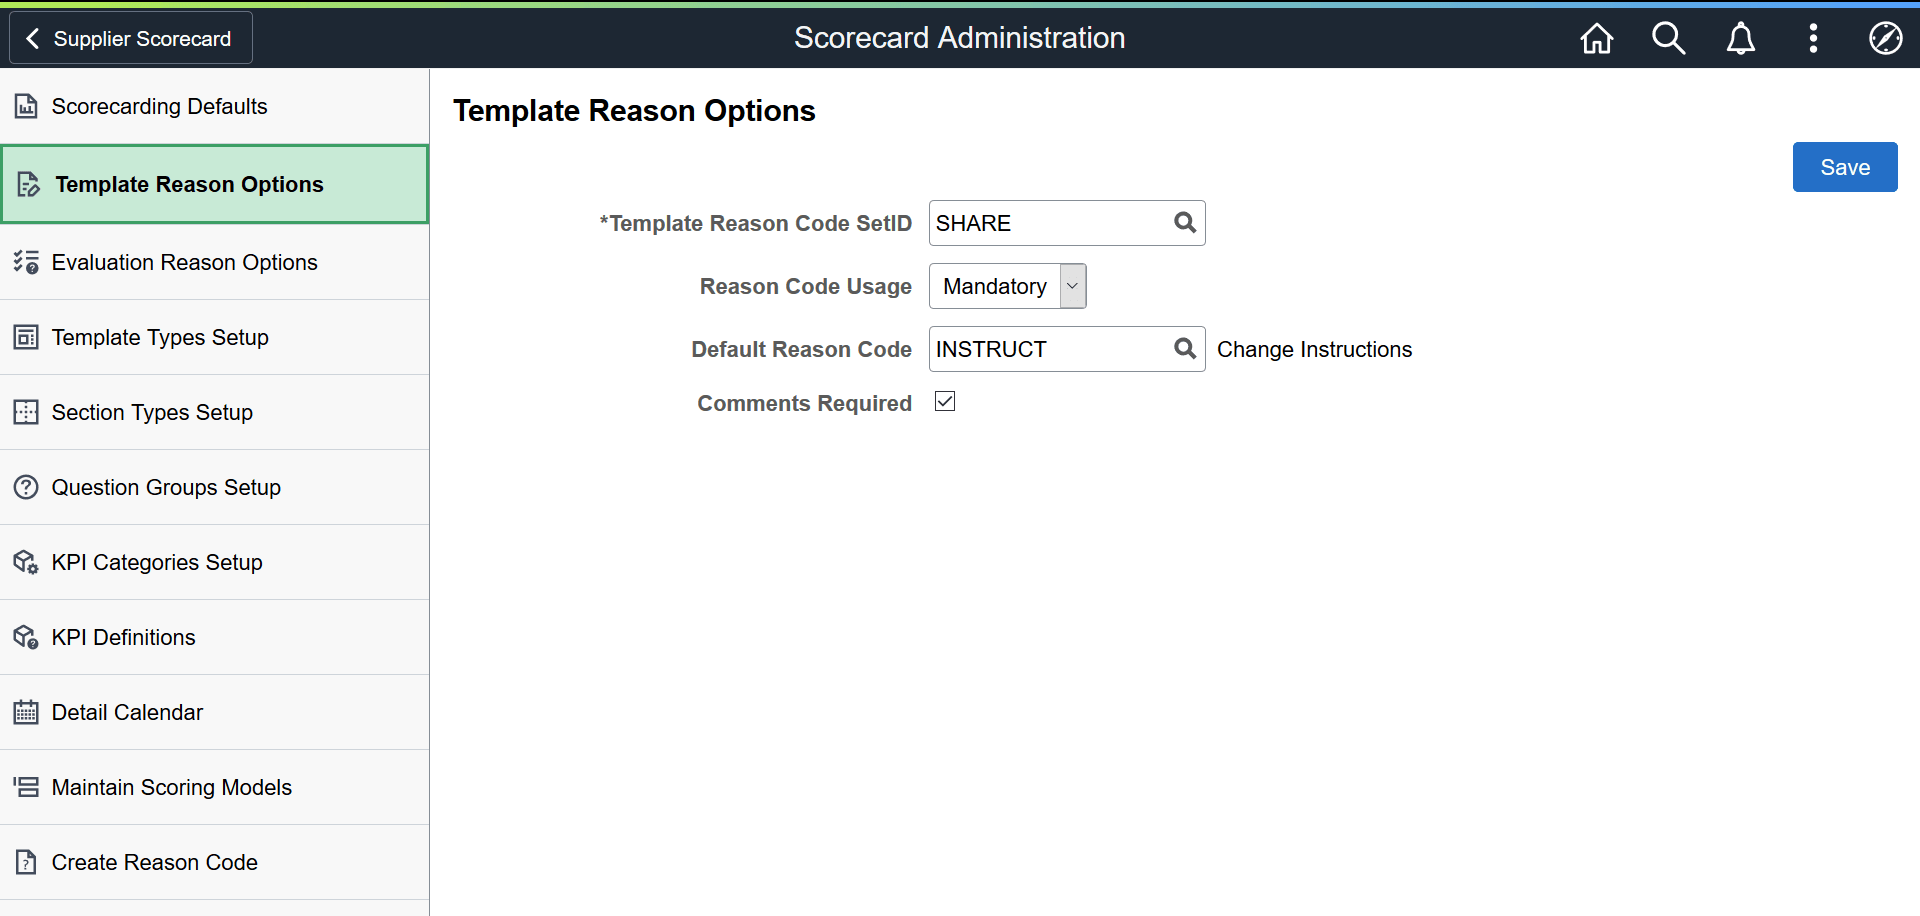This screenshot has height=916, width=1920.
Task: Click the Section Types Setup grid icon
Action: pyautogui.click(x=26, y=412)
